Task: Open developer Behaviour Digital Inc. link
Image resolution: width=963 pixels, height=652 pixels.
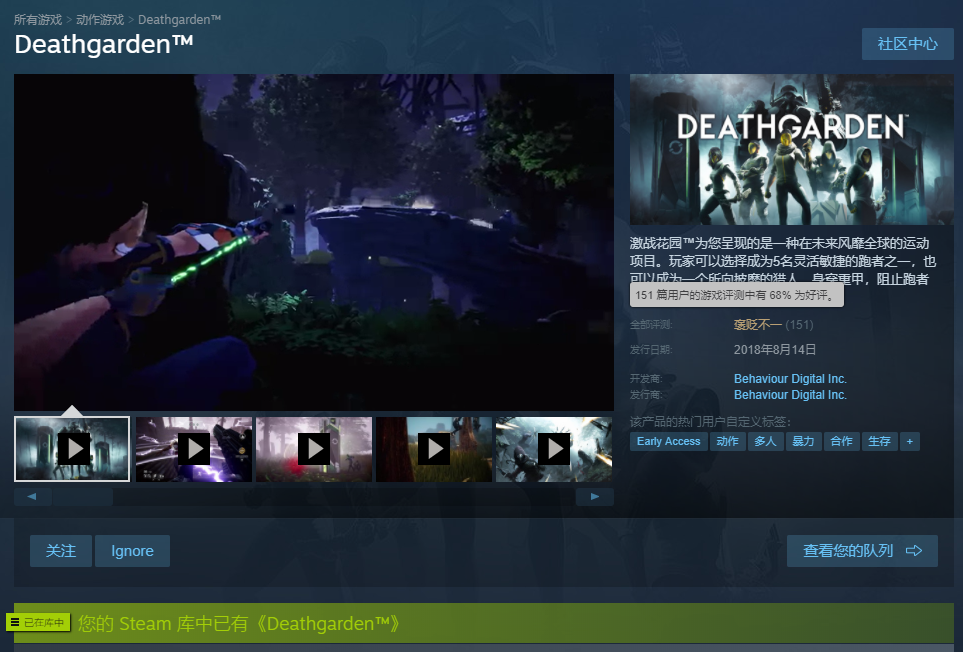Action: [x=790, y=379]
